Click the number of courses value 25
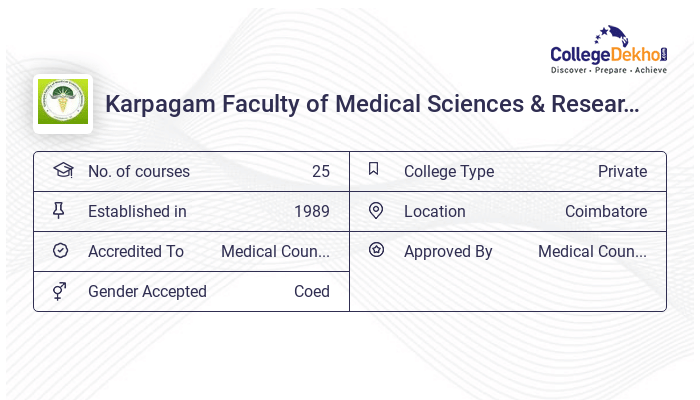The width and height of the screenshot is (700, 400). (320, 172)
